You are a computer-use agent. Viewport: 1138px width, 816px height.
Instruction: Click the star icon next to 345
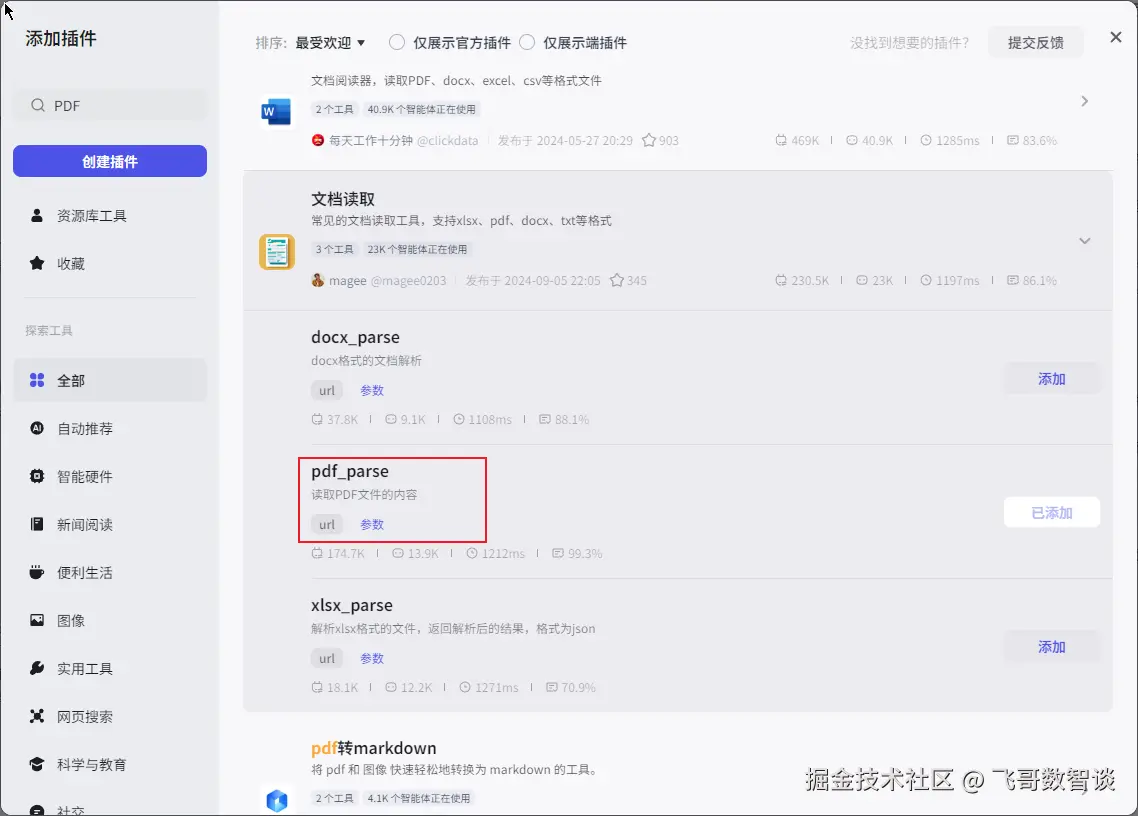(617, 280)
